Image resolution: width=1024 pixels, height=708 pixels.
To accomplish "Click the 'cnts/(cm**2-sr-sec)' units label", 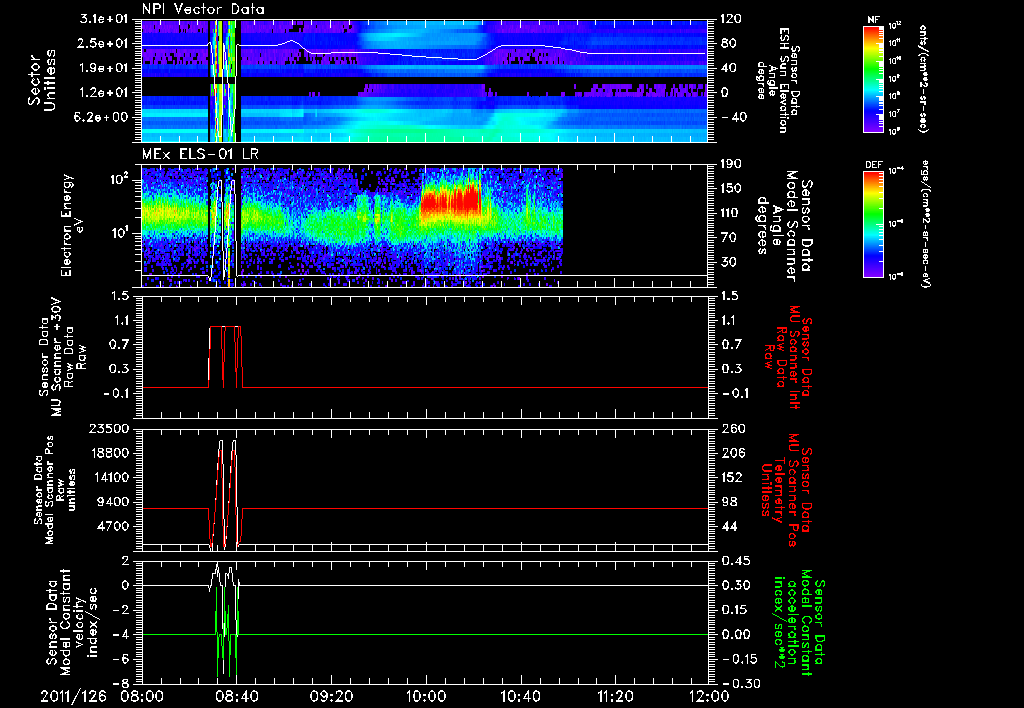I will click(x=923, y=79).
